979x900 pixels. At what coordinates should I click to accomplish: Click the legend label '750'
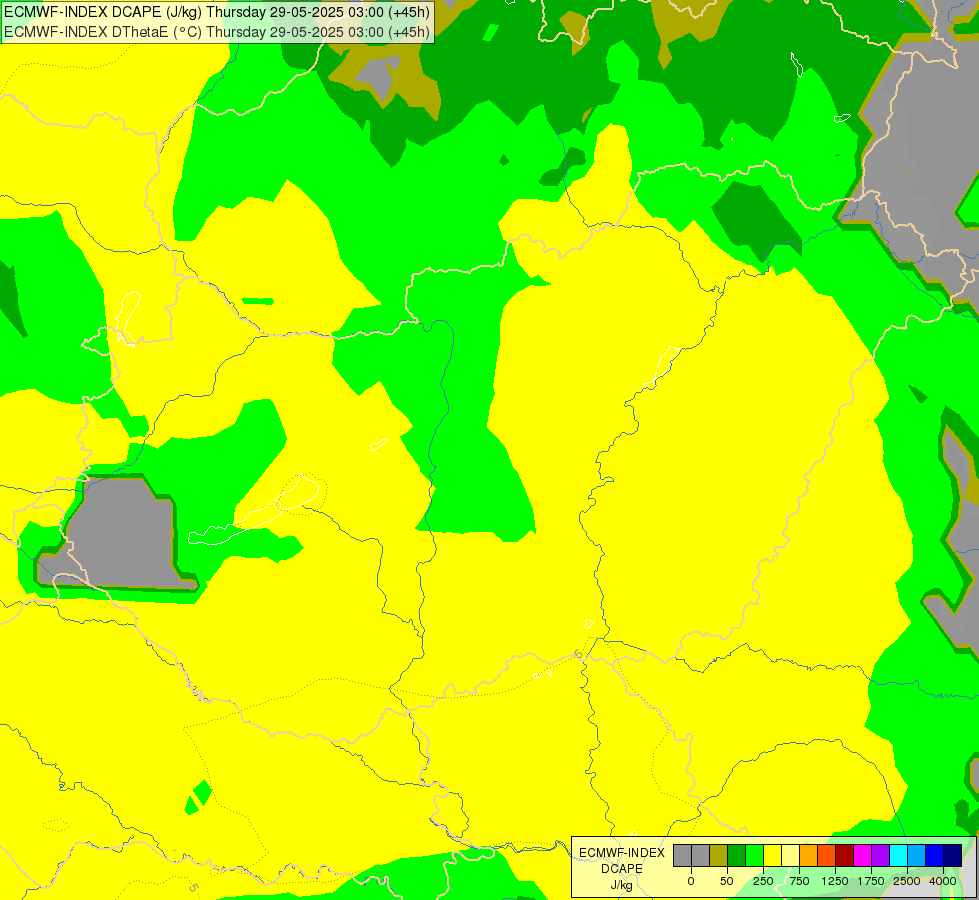tap(799, 881)
